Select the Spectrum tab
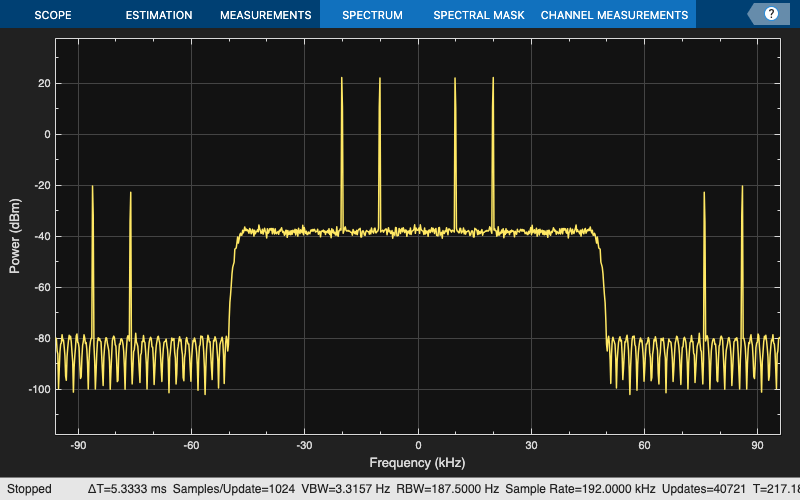Image resolution: width=800 pixels, height=500 pixels. (x=372, y=15)
